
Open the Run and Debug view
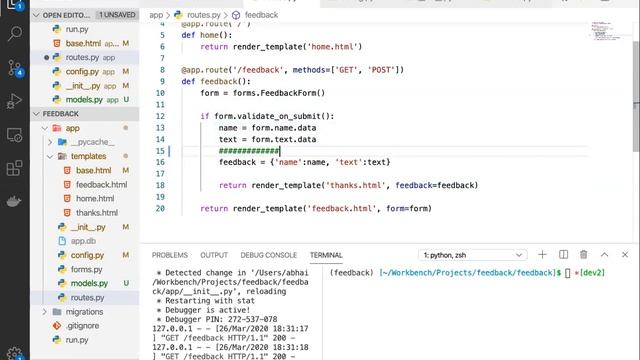[15, 101]
